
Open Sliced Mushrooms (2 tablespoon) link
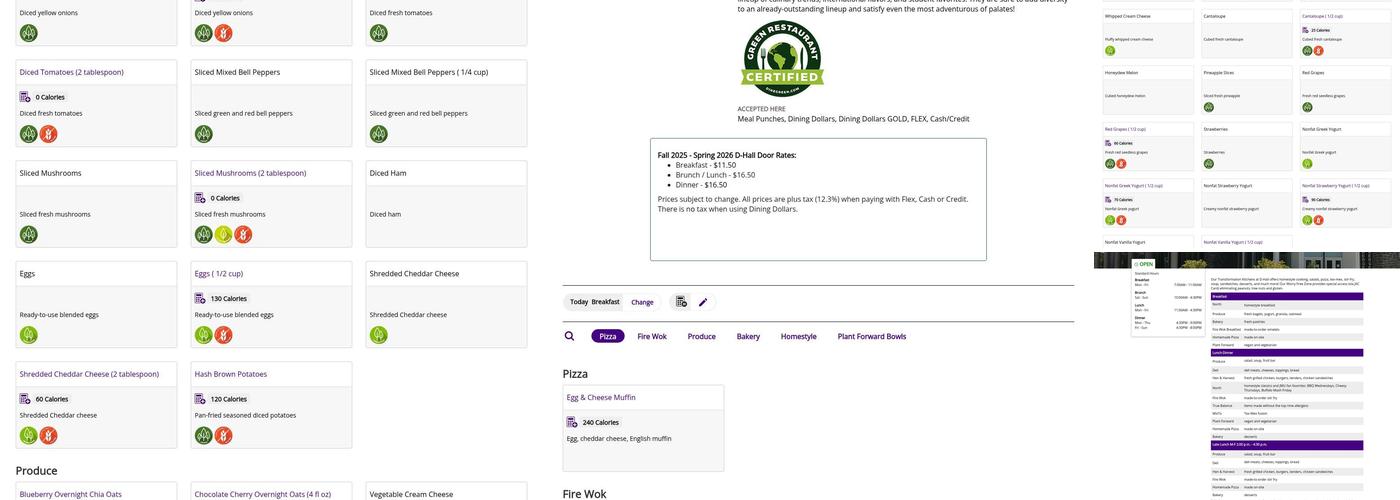pyautogui.click(x=250, y=173)
